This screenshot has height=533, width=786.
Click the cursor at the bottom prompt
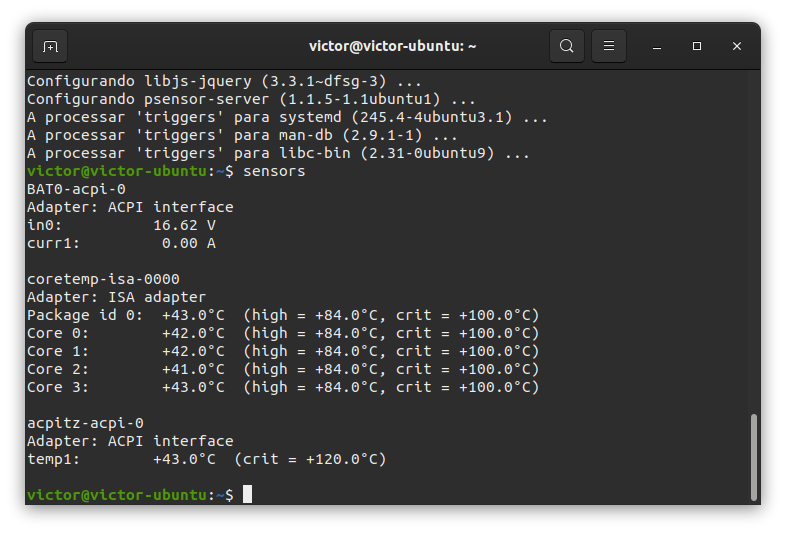[x=248, y=494]
